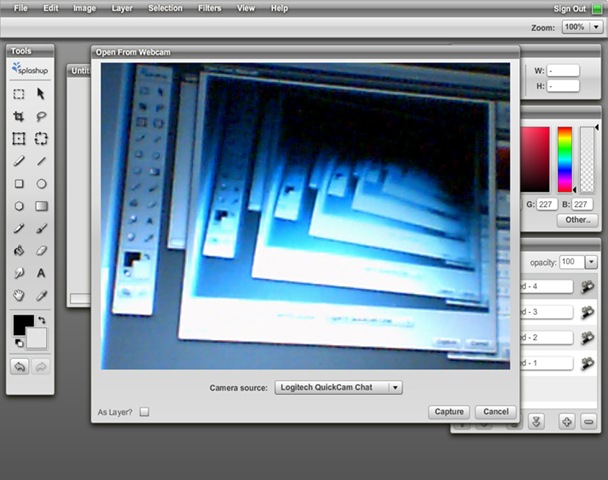Choose the hand pan tool

click(x=19, y=296)
